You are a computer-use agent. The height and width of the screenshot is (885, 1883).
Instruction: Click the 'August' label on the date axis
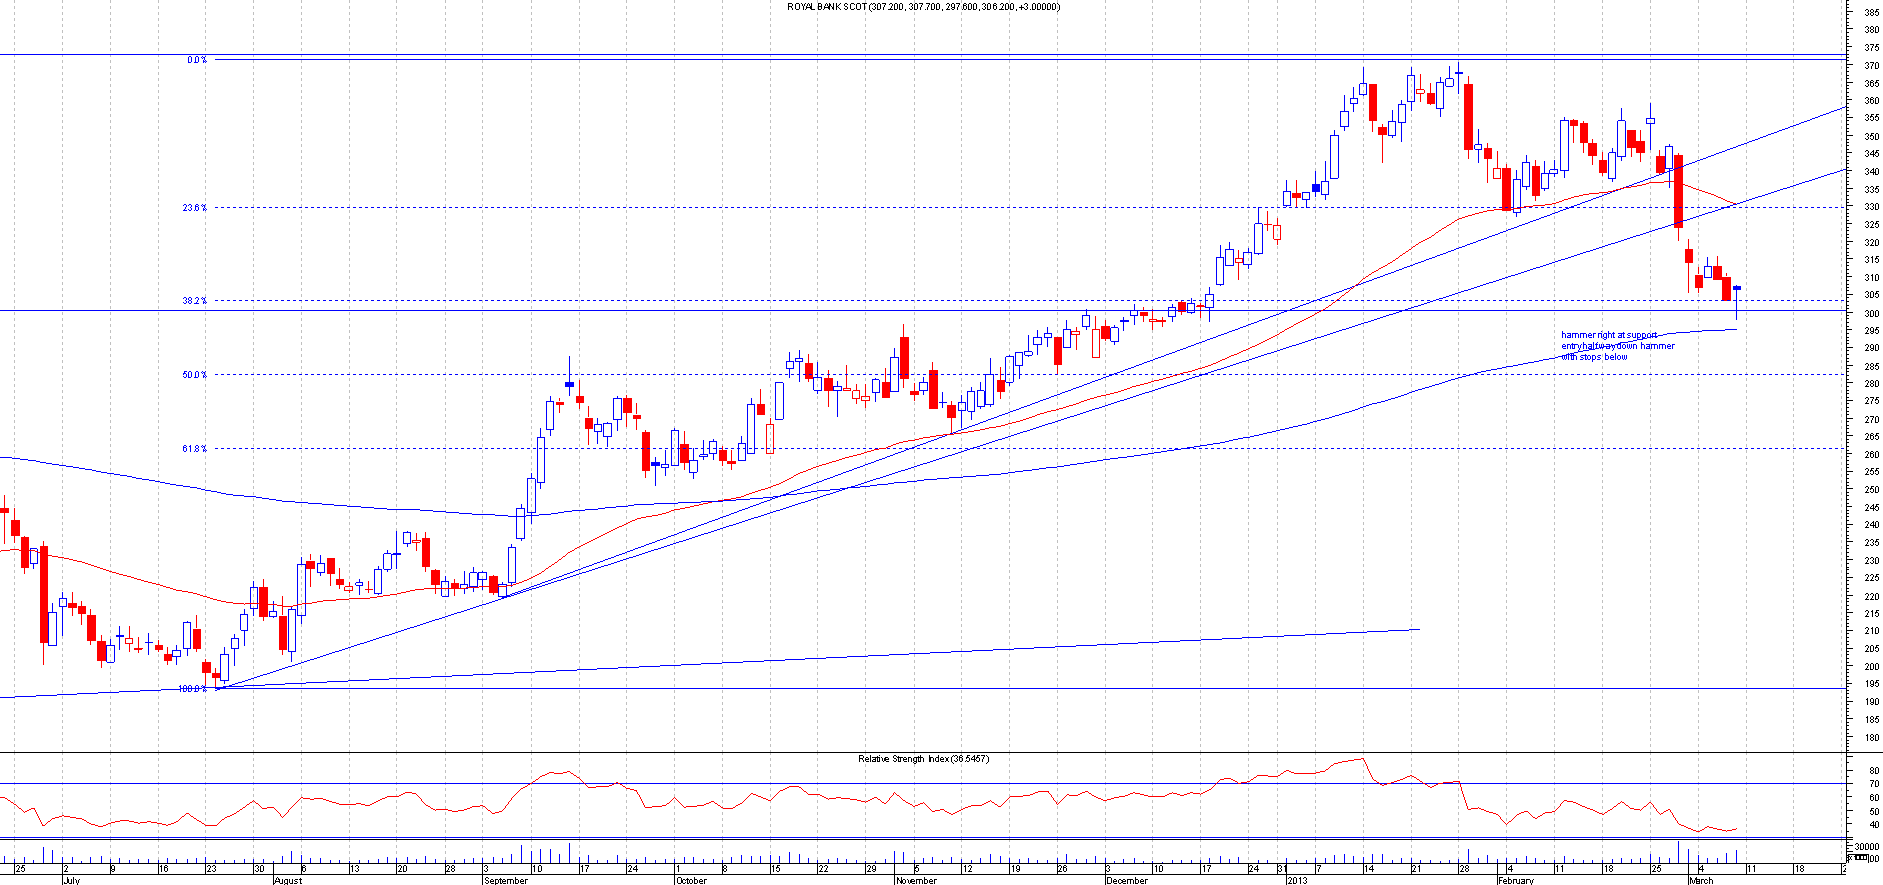287,881
